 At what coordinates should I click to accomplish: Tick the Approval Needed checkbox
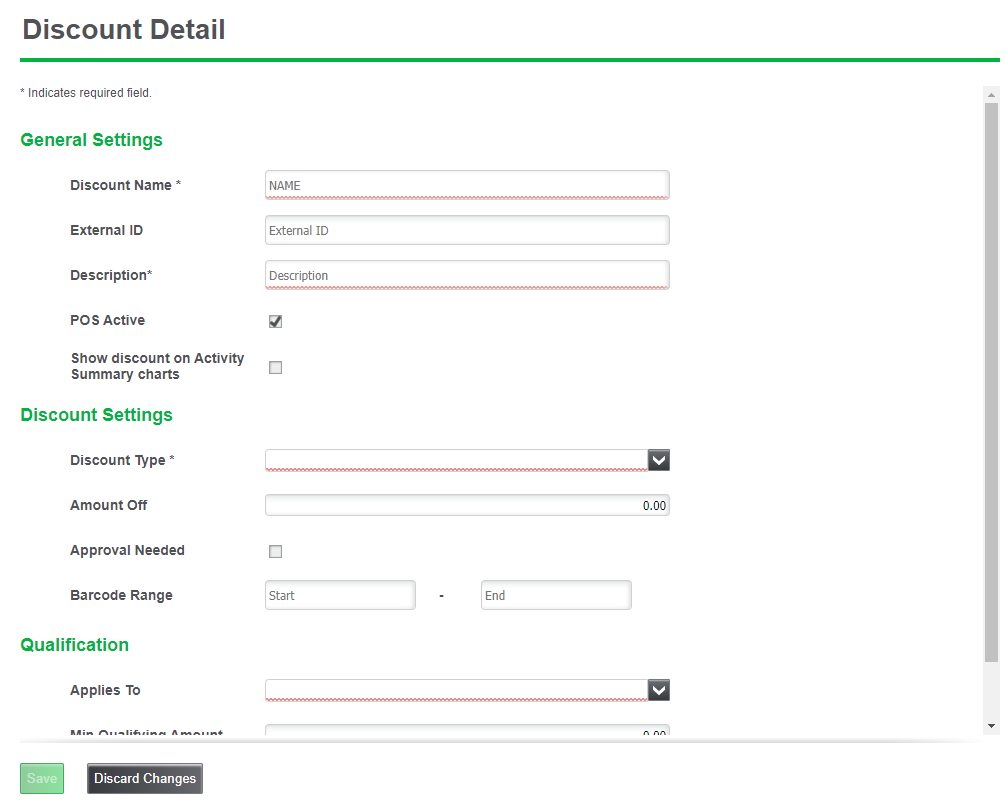276,551
